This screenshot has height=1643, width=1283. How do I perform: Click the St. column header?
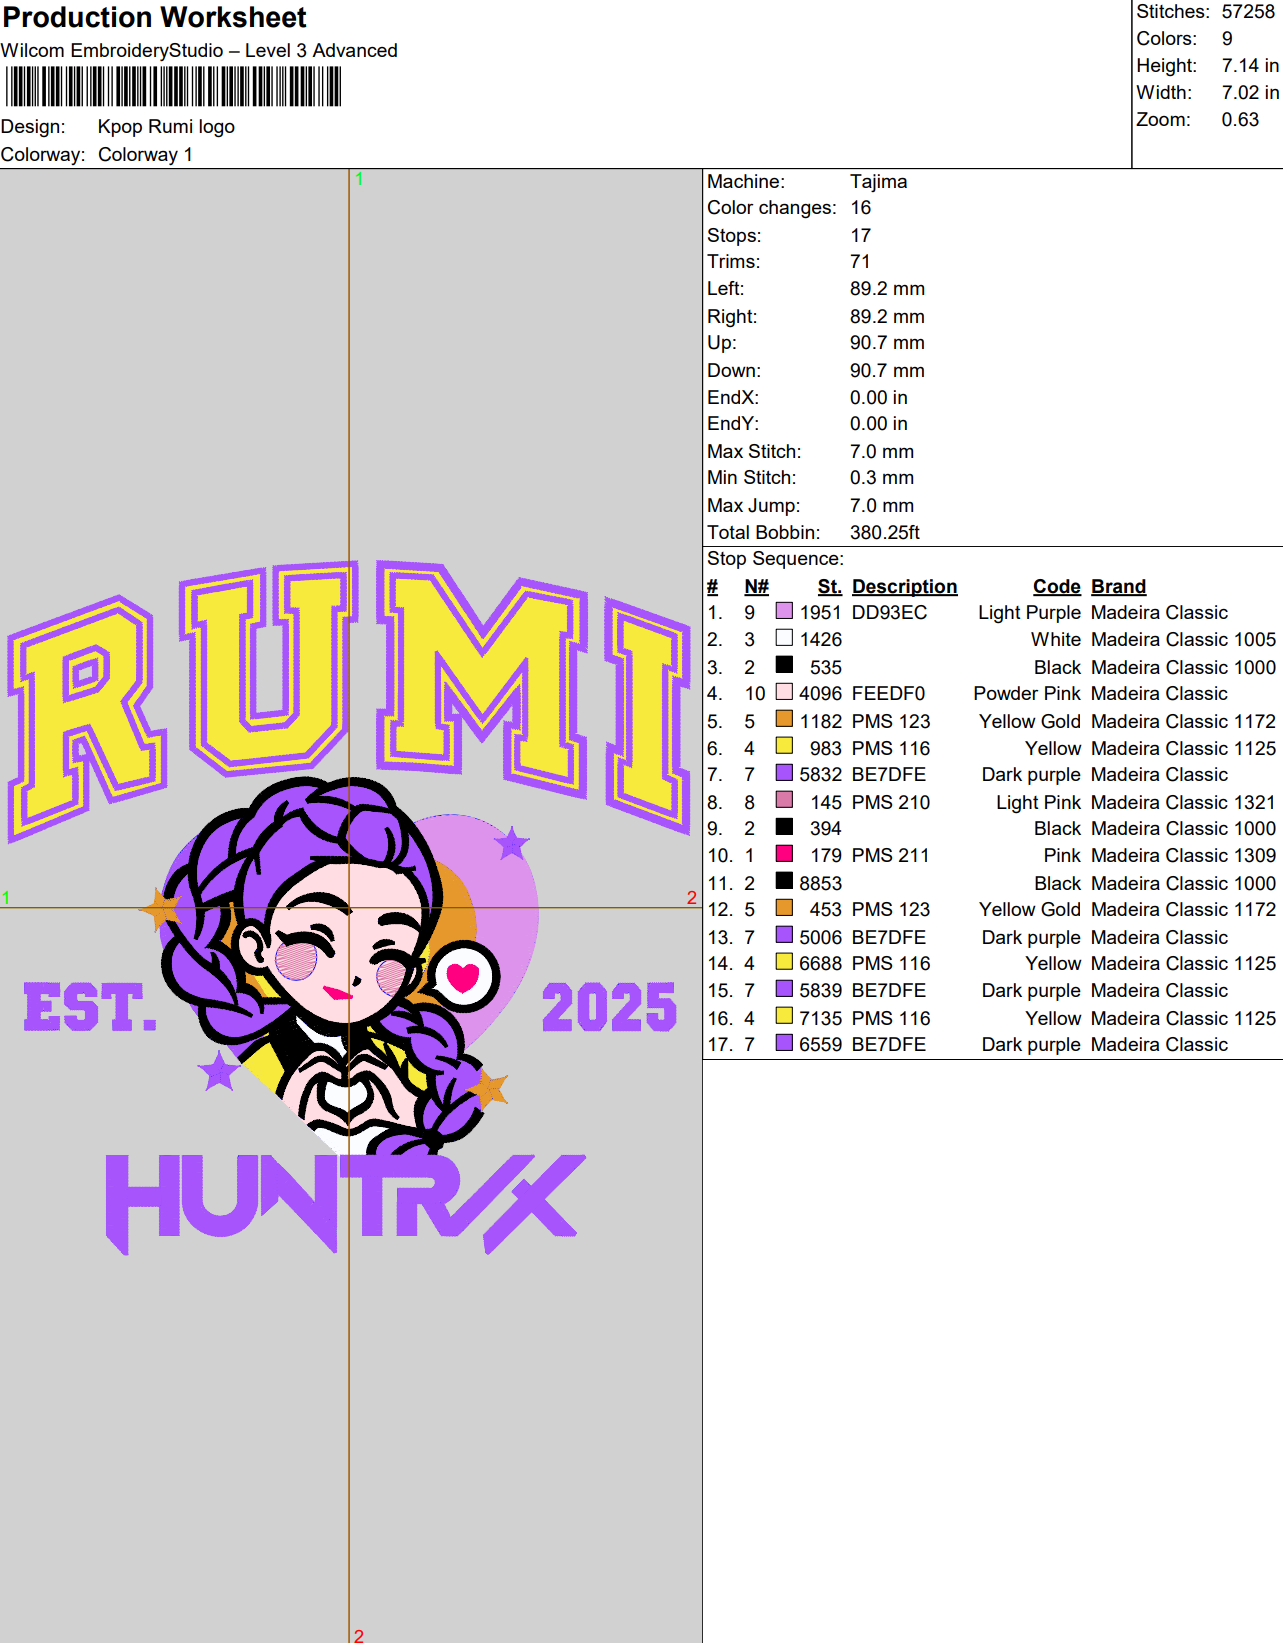tap(829, 586)
